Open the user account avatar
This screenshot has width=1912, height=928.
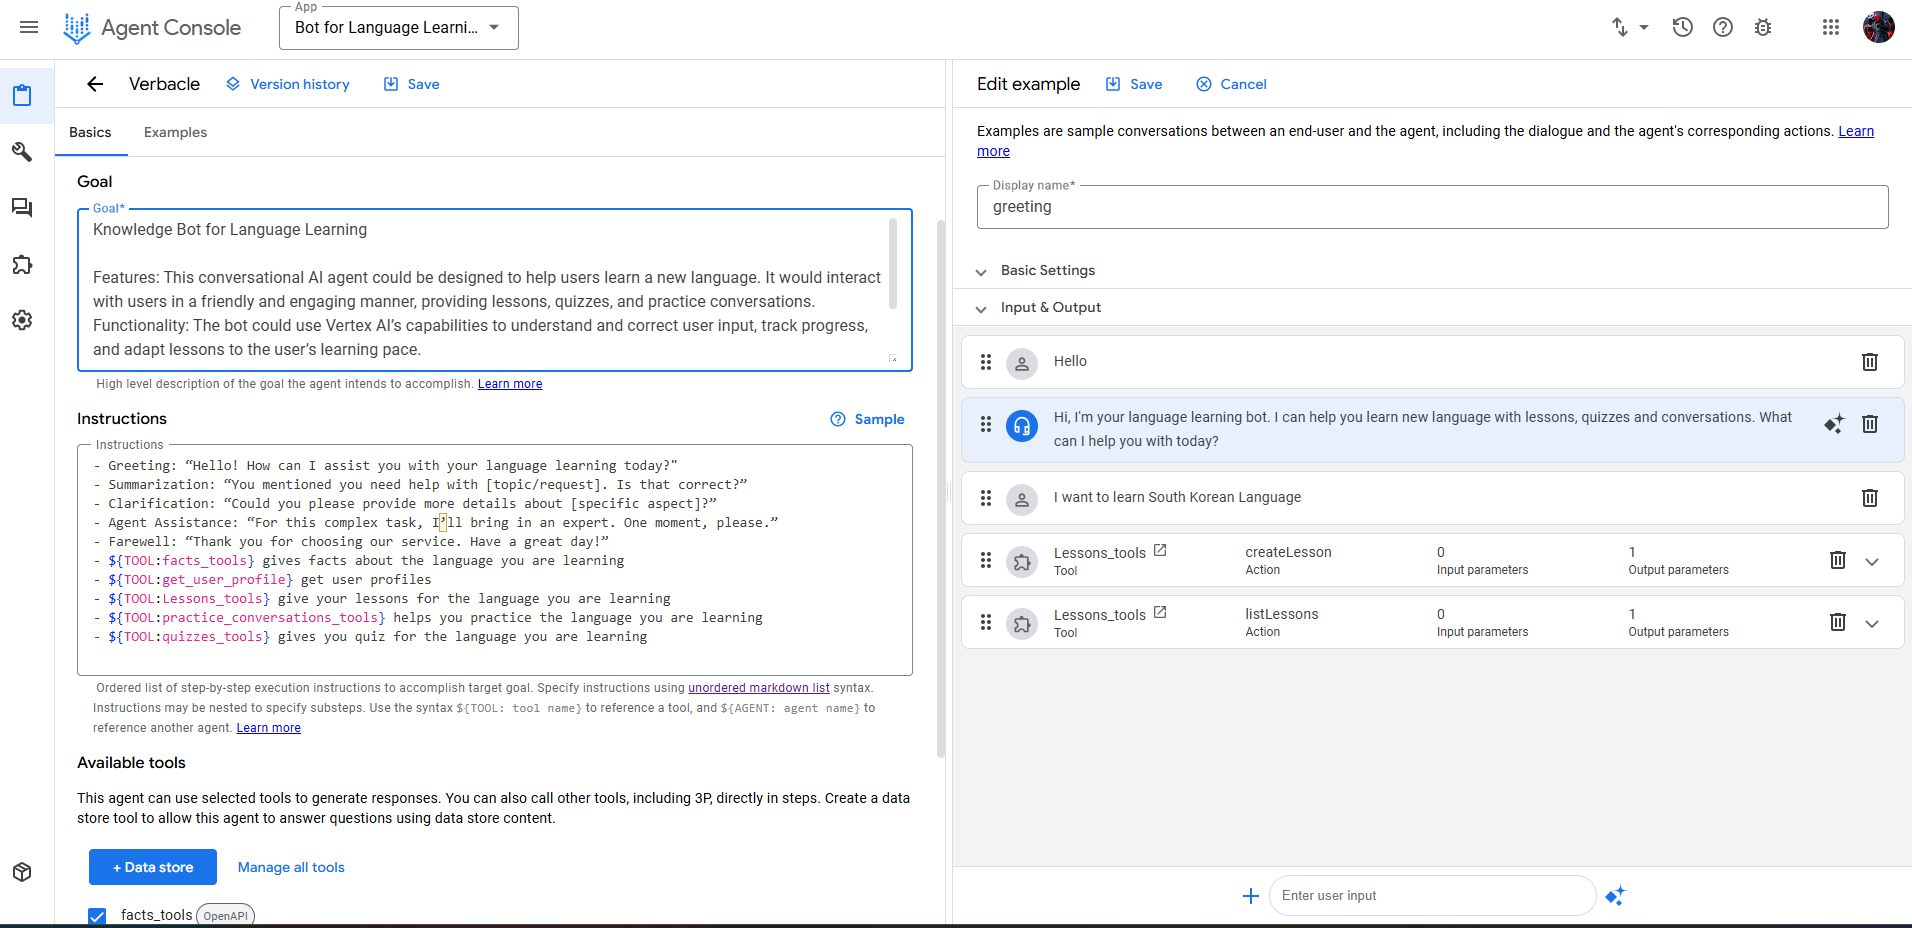(x=1878, y=27)
